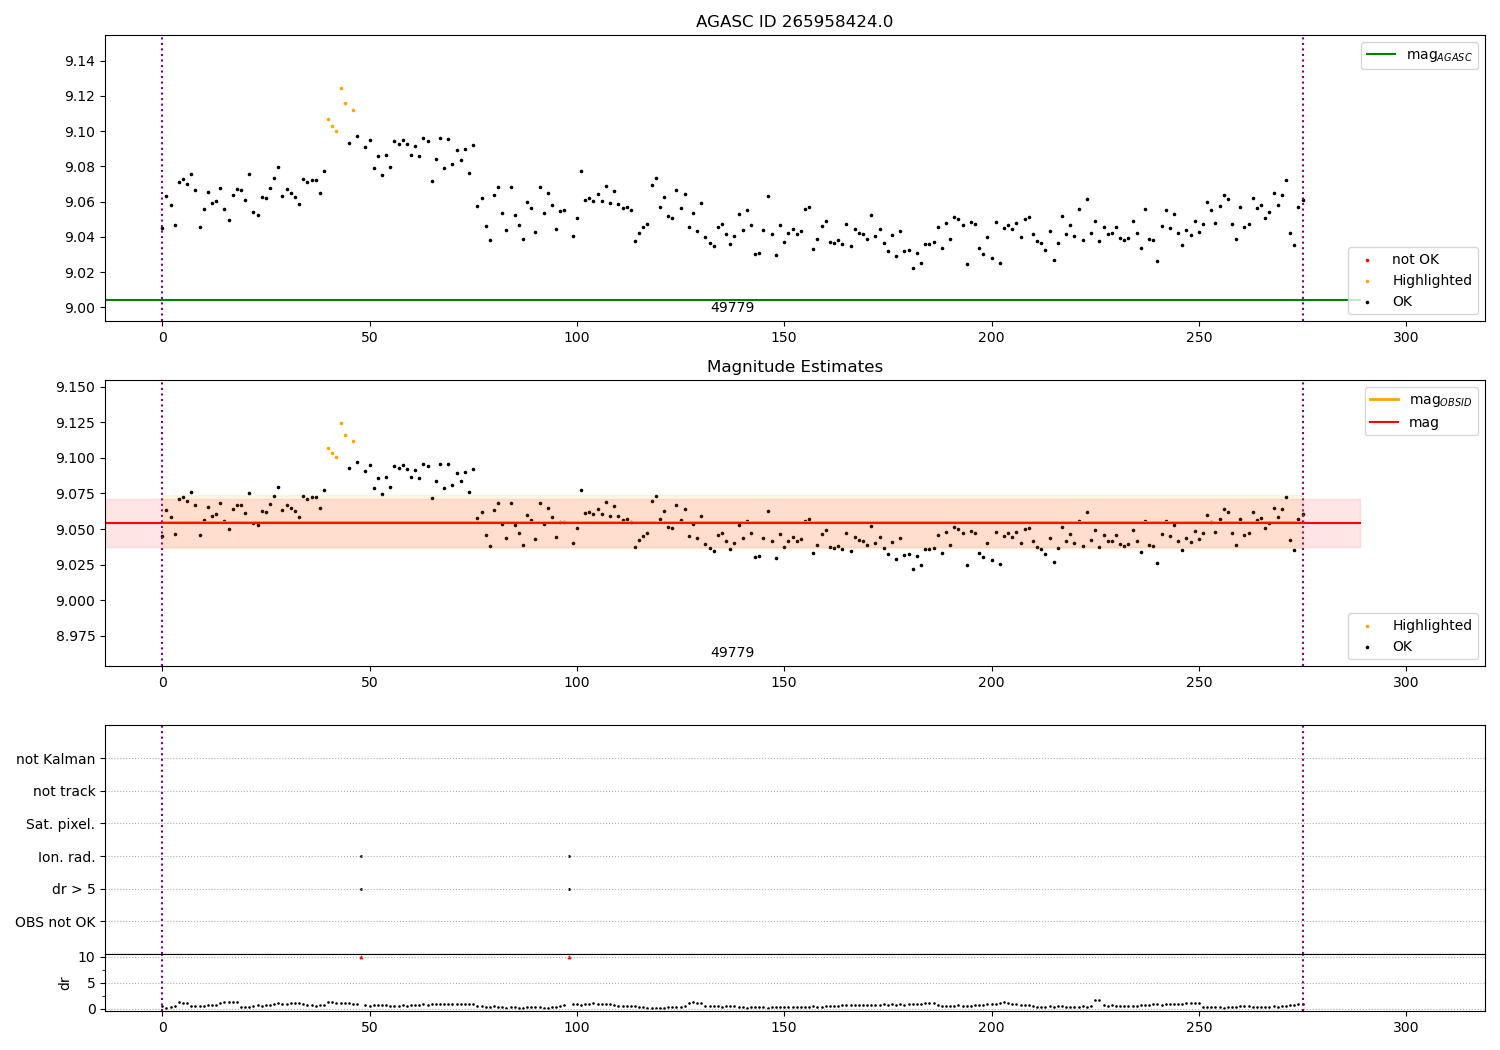Click the 9.04 y-axis tick label
The image size is (1500, 1050).
click(x=79, y=238)
